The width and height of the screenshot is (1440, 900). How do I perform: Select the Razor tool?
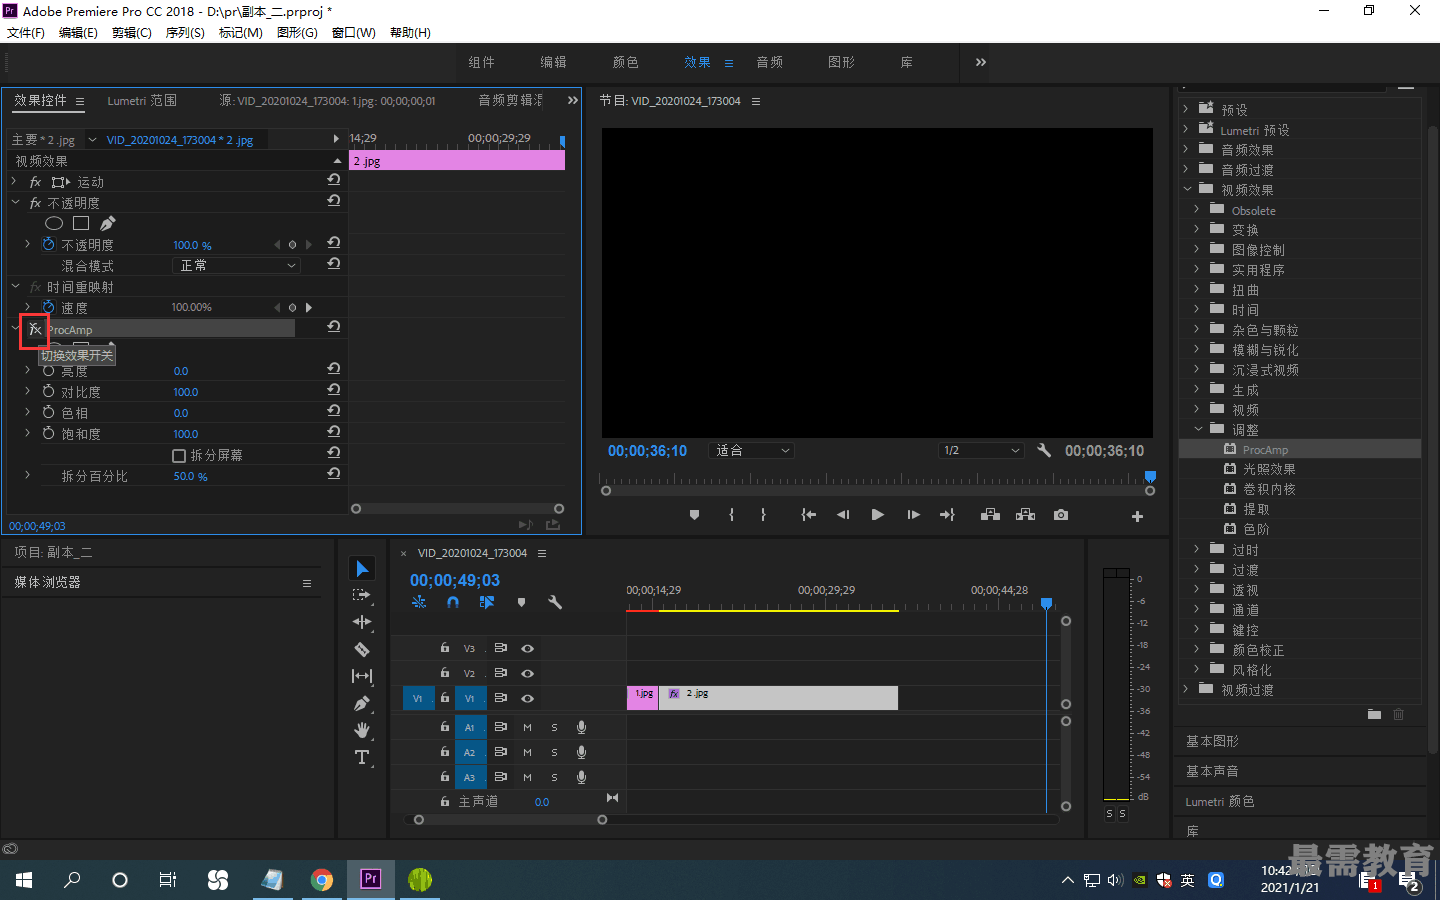[x=362, y=649]
